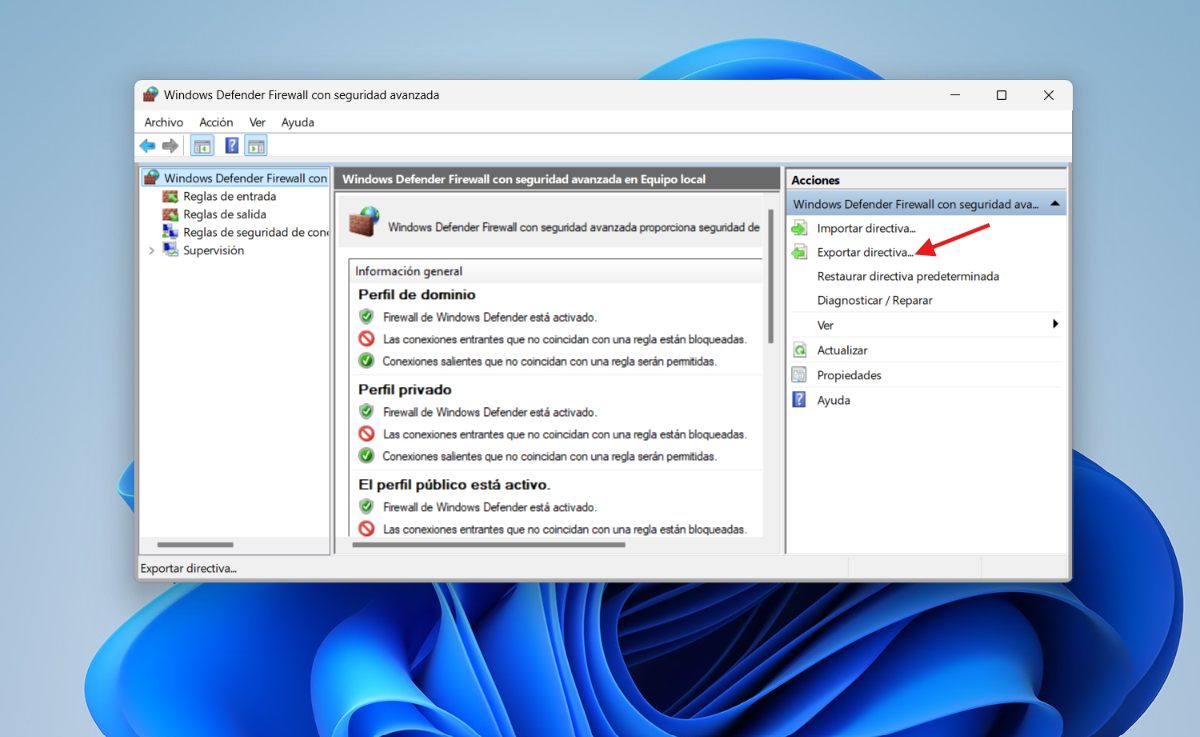
Task: Click the Forward arrow toolbar icon
Action: (x=171, y=146)
